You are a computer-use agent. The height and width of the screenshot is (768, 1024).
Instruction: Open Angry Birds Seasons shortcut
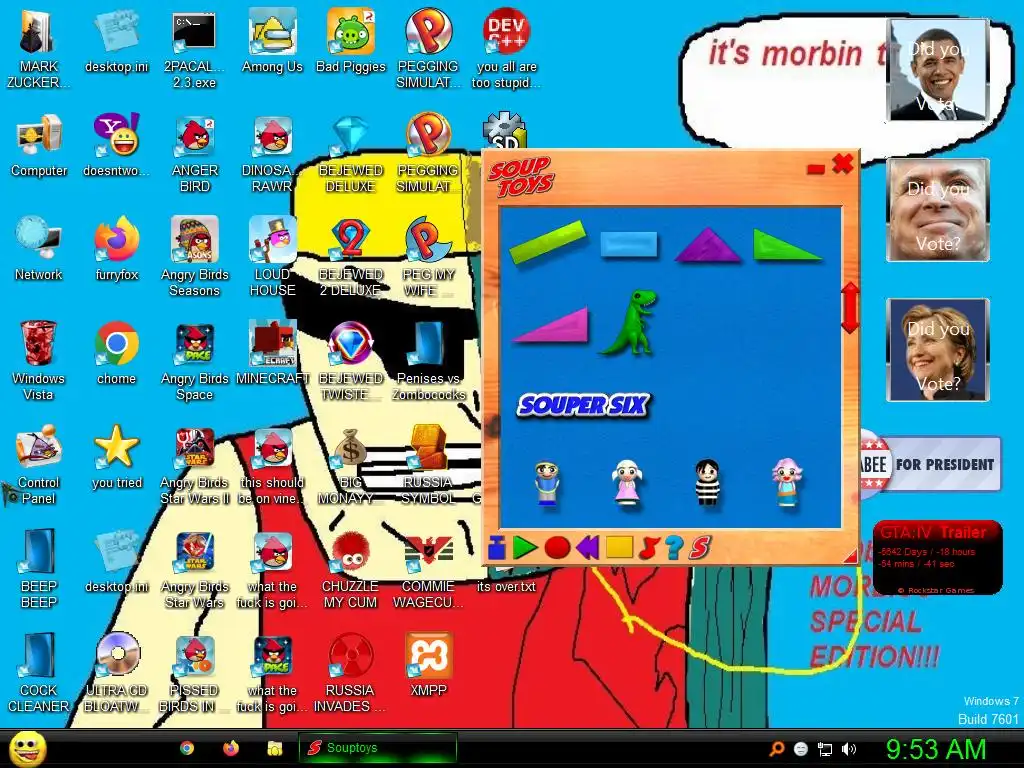(x=195, y=257)
